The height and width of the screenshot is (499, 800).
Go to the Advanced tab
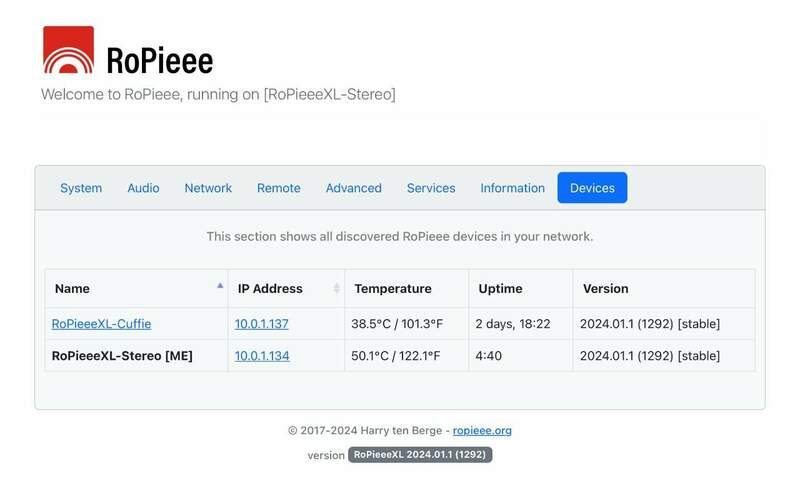(x=353, y=188)
